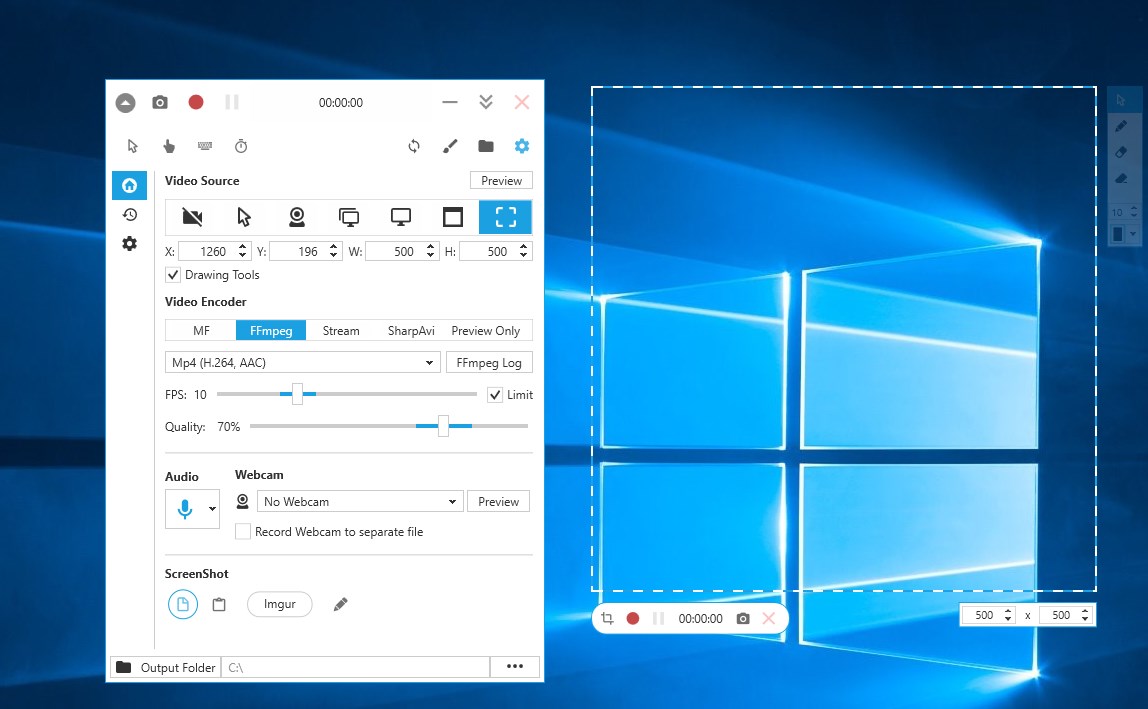This screenshot has height=709, width=1148.
Task: Select the cursor-only video source icon
Action: coord(244,217)
